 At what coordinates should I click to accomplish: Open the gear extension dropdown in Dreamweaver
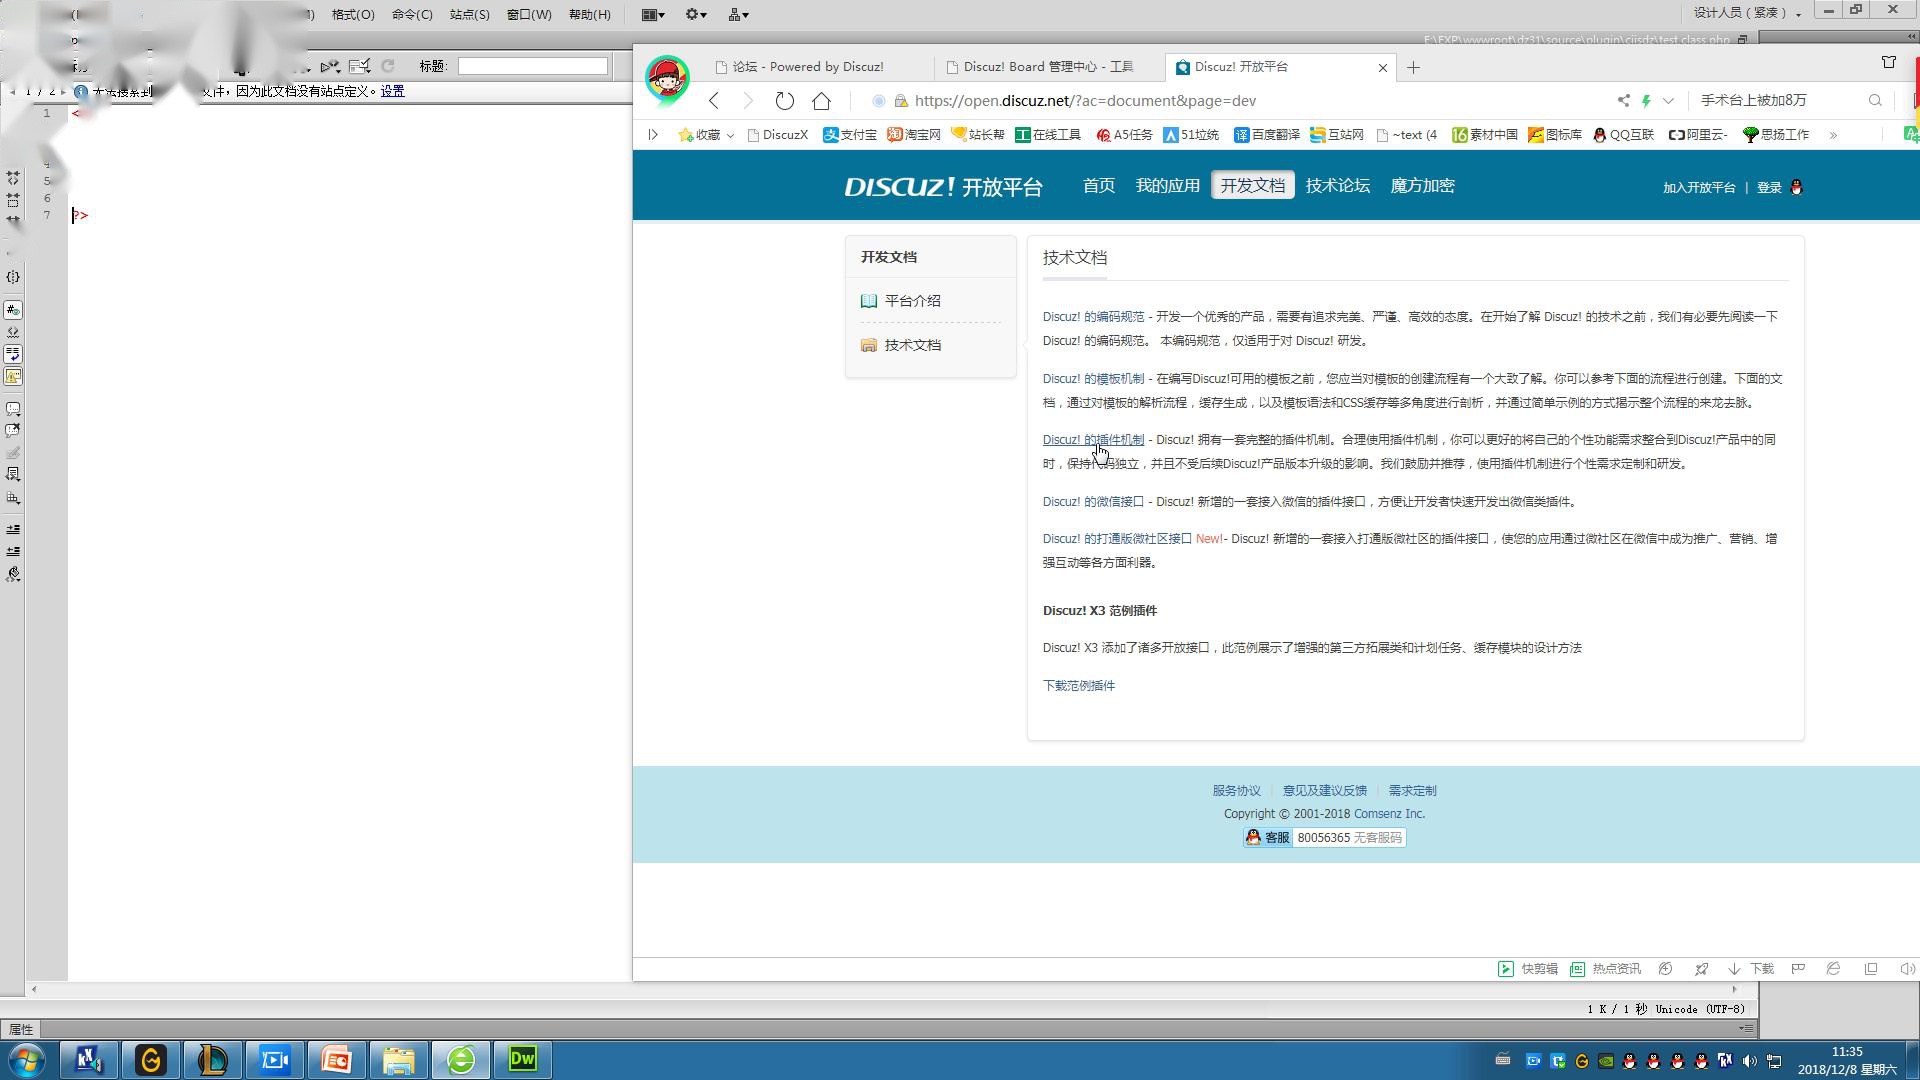tap(696, 14)
